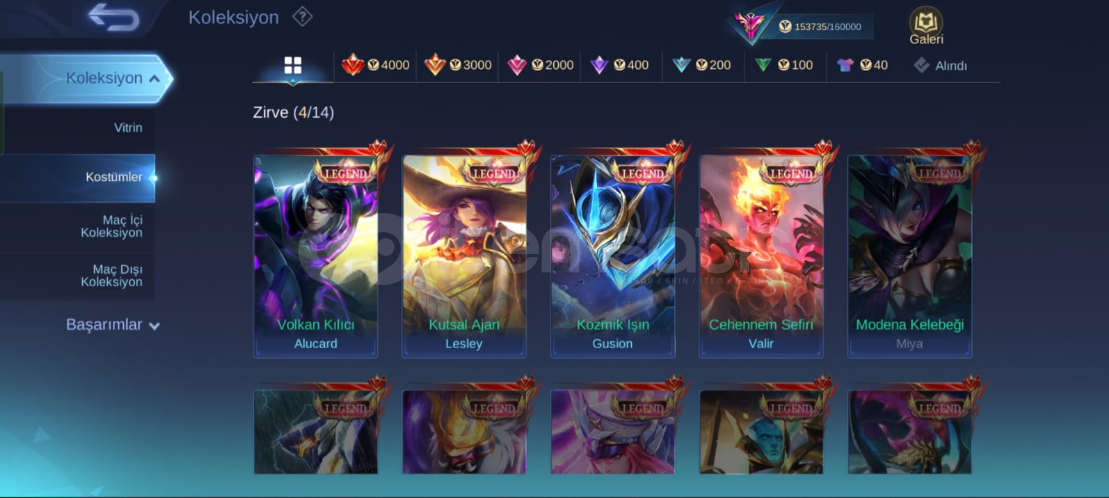The height and width of the screenshot is (498, 1109).
Task: Filter by the shirt 40-point tier
Action: click(x=862, y=65)
